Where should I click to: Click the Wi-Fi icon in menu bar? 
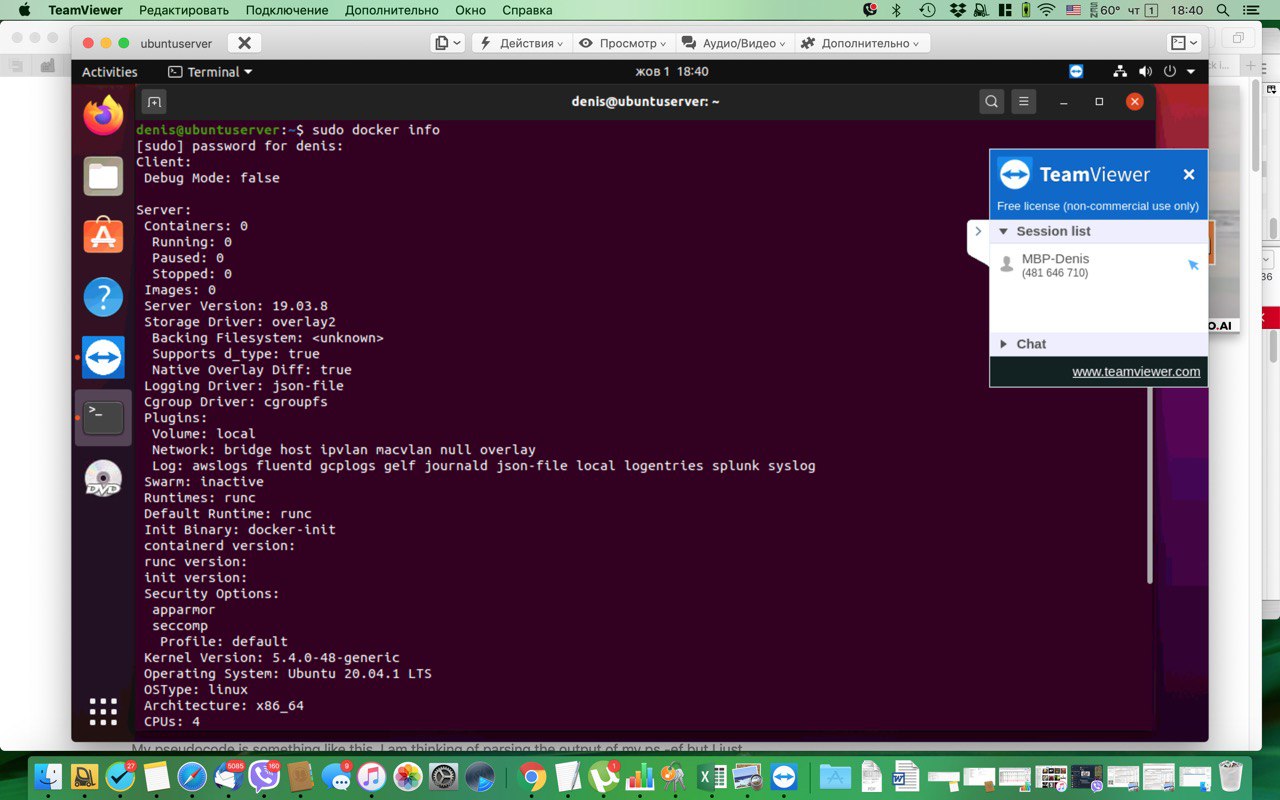[x=1046, y=10]
